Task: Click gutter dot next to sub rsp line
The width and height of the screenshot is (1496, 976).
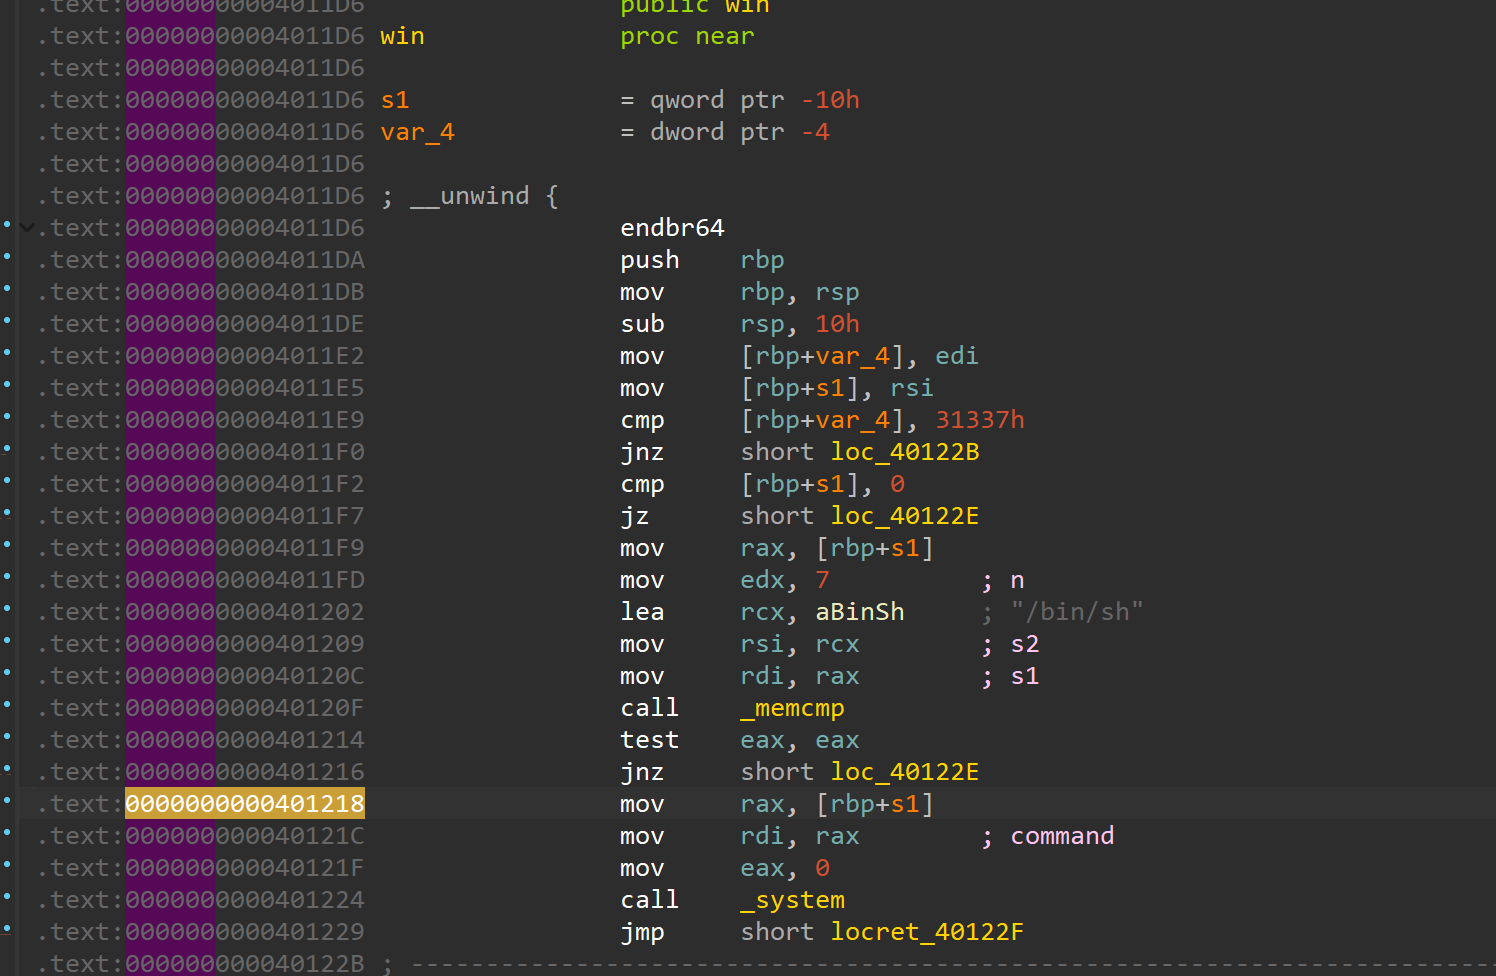Action: point(8,321)
